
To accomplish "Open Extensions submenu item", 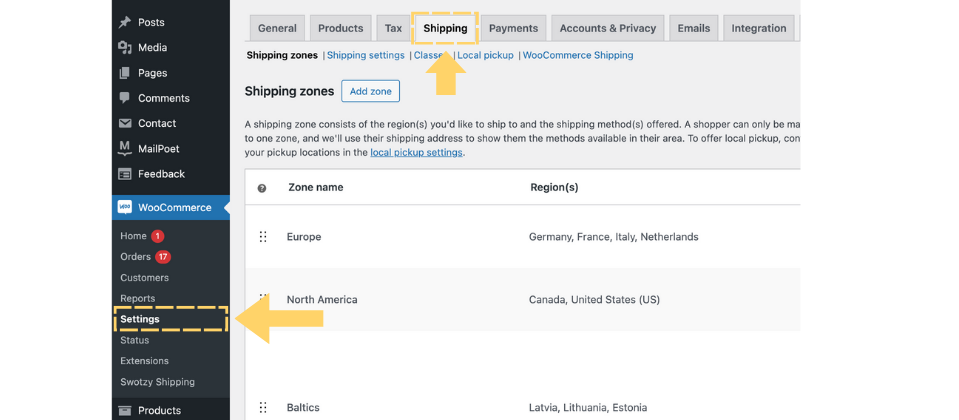I will pos(144,361).
